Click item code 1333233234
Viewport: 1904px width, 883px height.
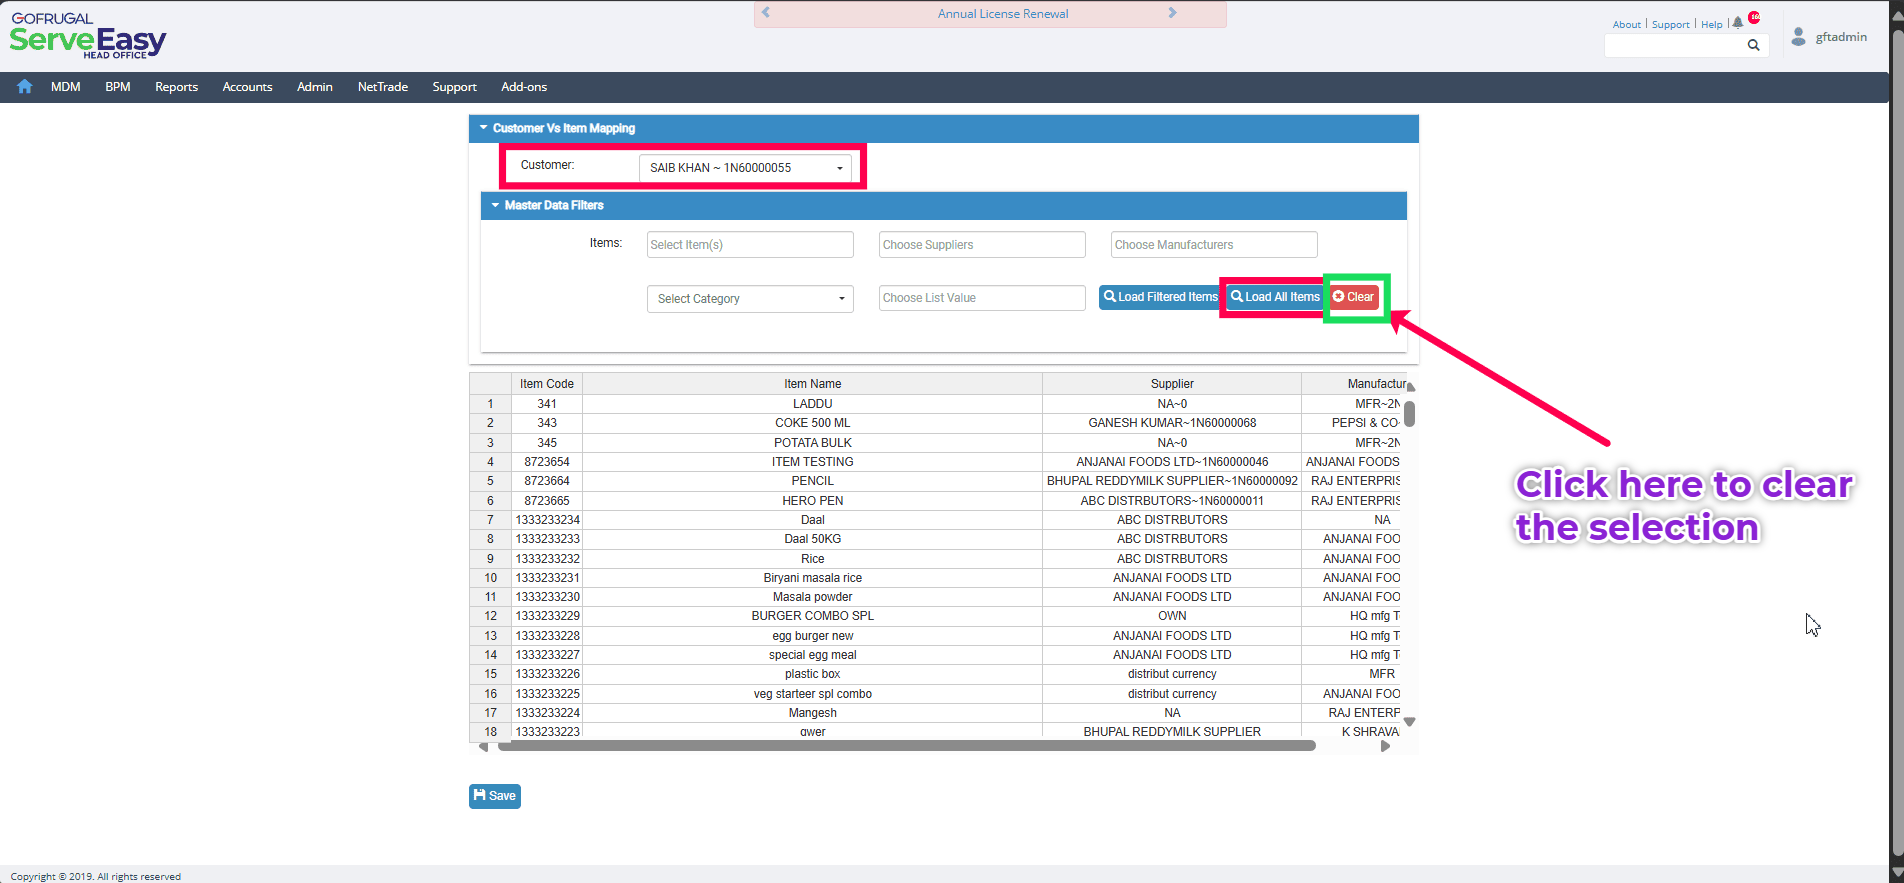pos(547,520)
